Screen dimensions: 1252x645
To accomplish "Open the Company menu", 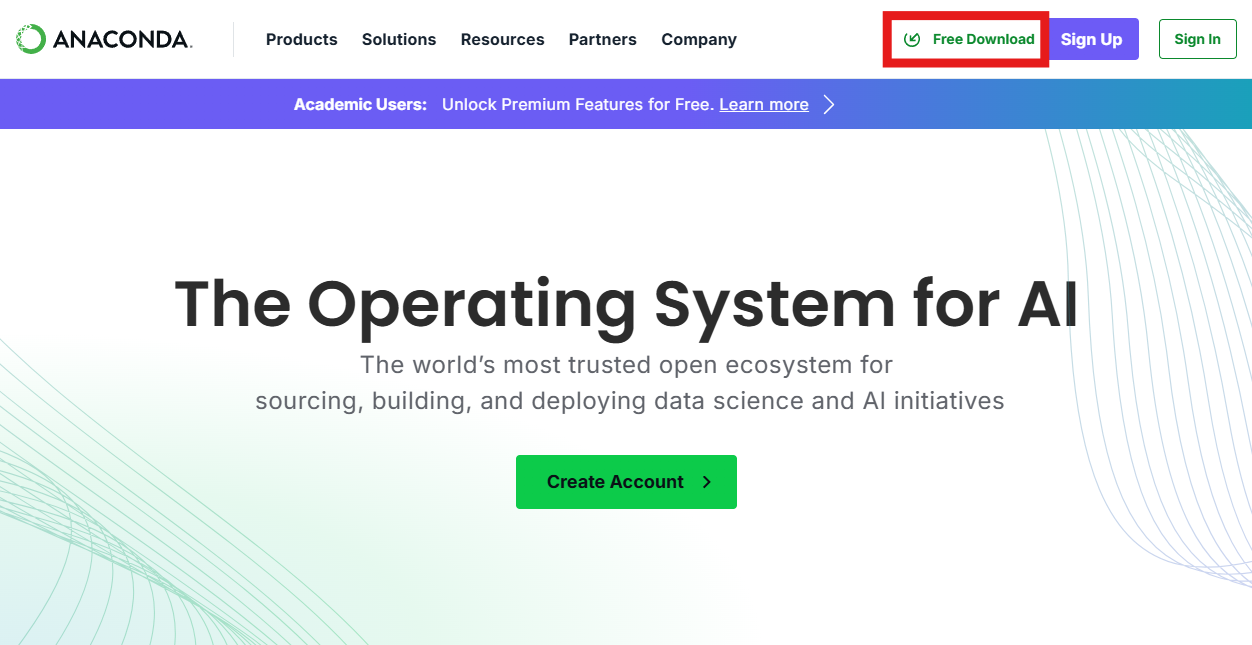I will [x=699, y=39].
